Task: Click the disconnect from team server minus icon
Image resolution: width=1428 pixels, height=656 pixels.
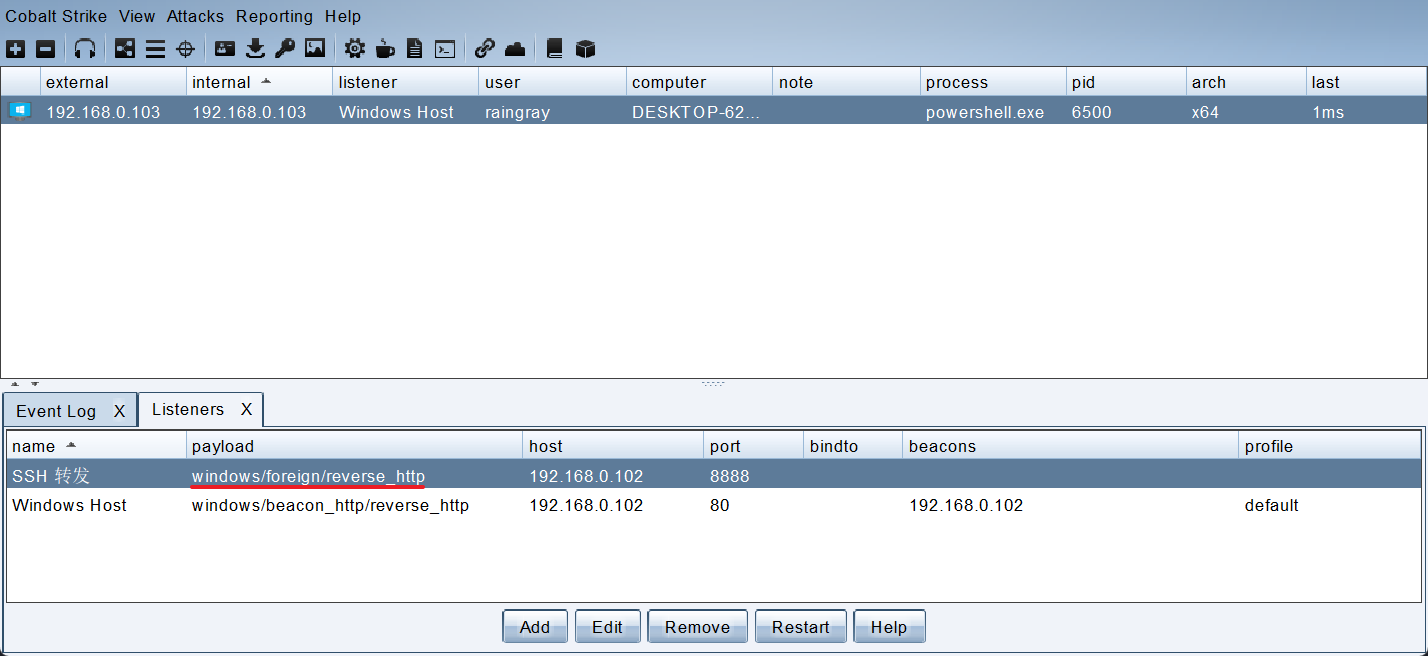Action: [x=45, y=48]
